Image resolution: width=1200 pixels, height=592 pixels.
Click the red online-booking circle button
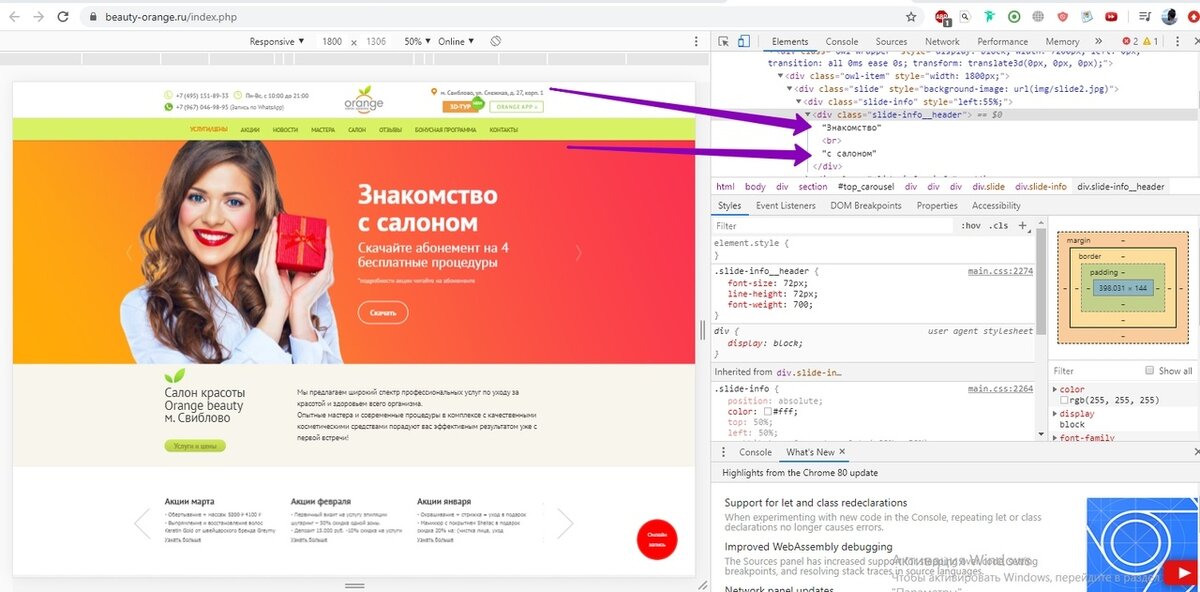click(657, 539)
